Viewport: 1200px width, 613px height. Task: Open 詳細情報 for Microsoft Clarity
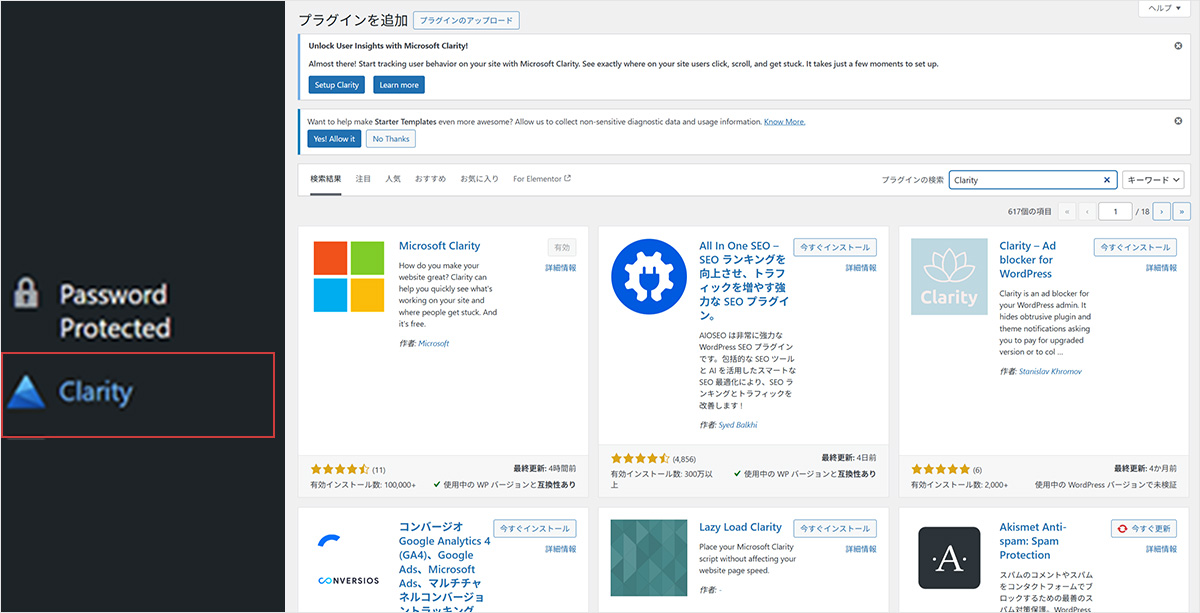point(561,268)
